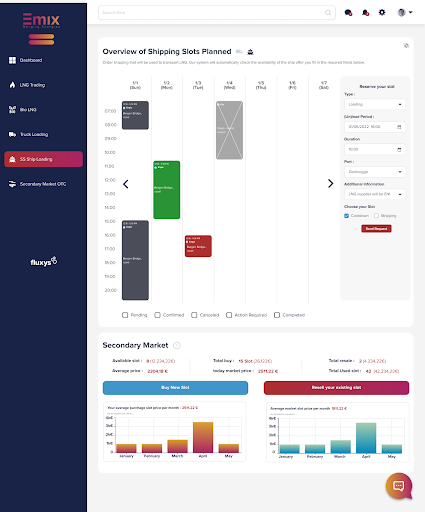425x512 pixels.
Task: Click the blue Buy New Slot button
Action: click(175, 388)
